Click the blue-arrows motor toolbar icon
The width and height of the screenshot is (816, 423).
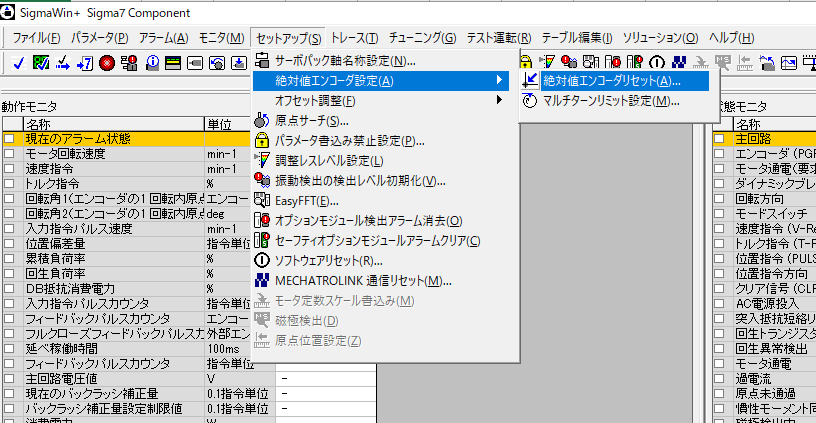pos(767,62)
